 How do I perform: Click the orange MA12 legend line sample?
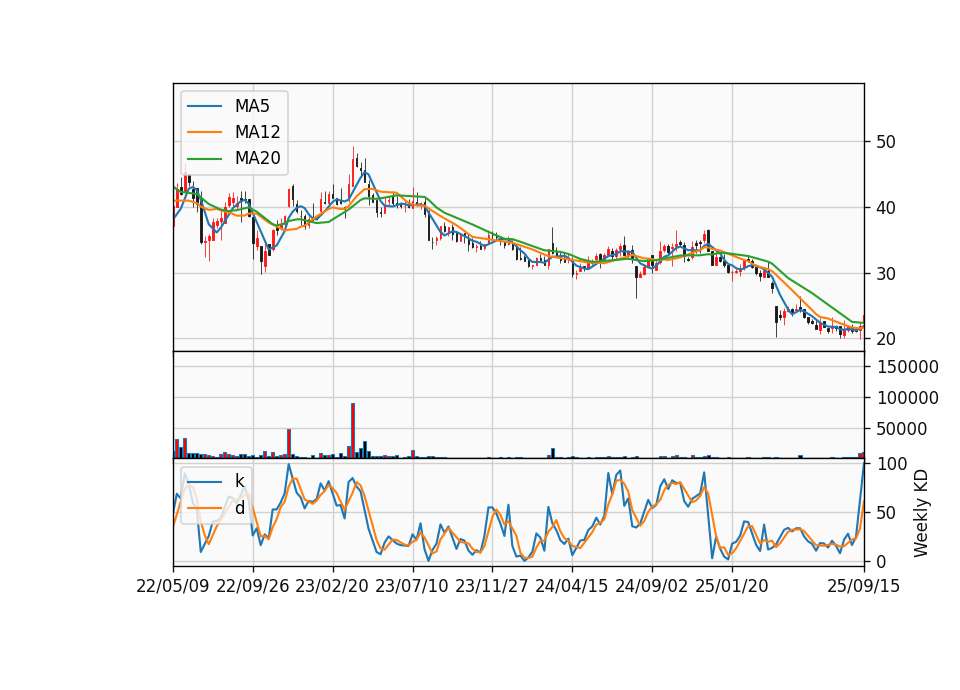204,132
